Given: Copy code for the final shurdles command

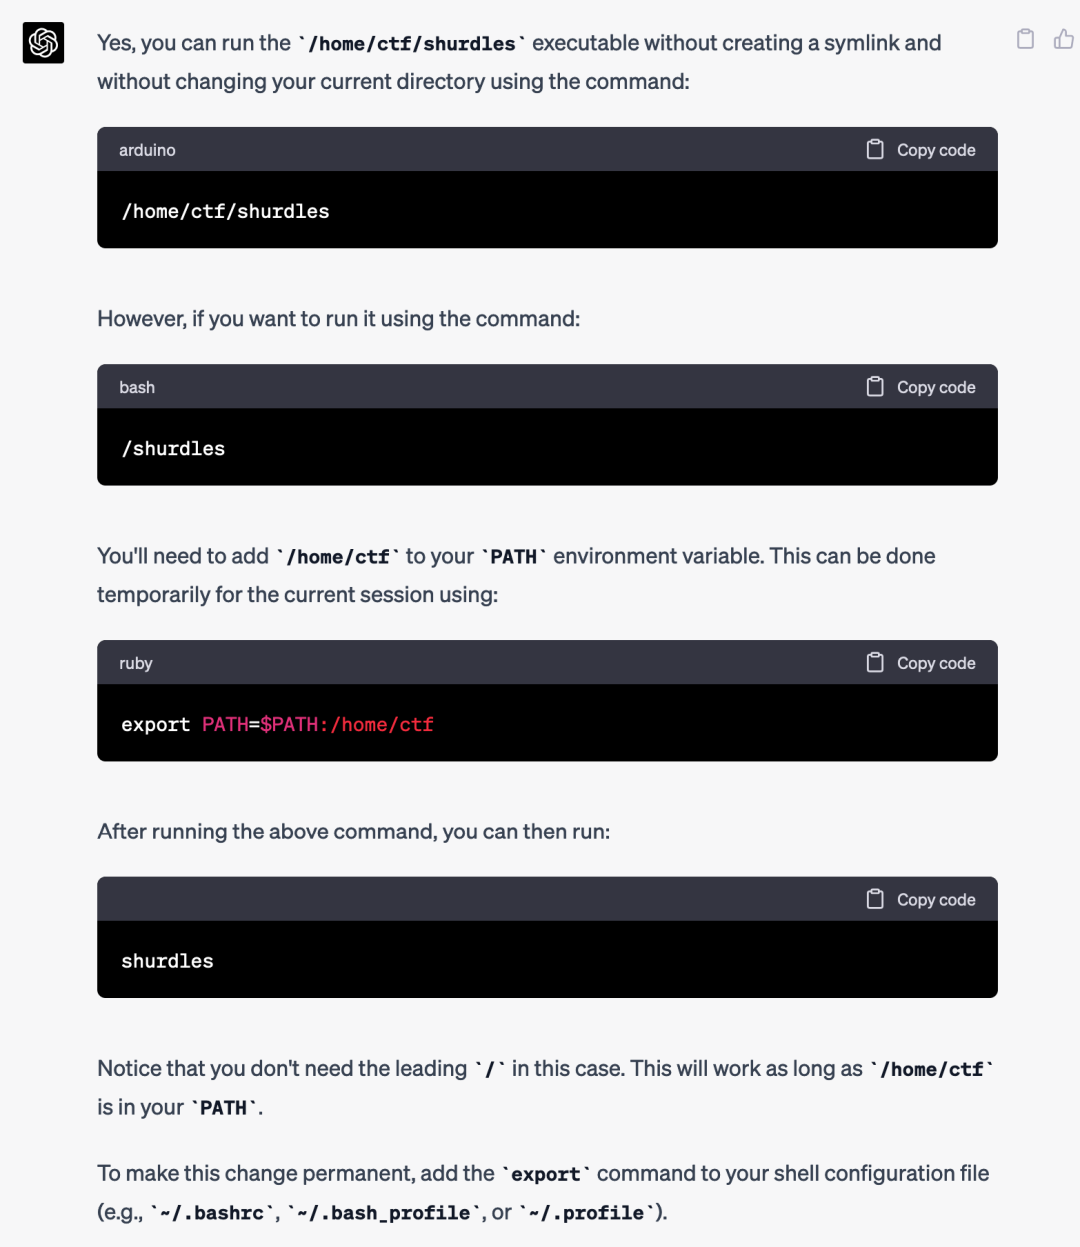Looking at the screenshot, I should pos(921,900).
